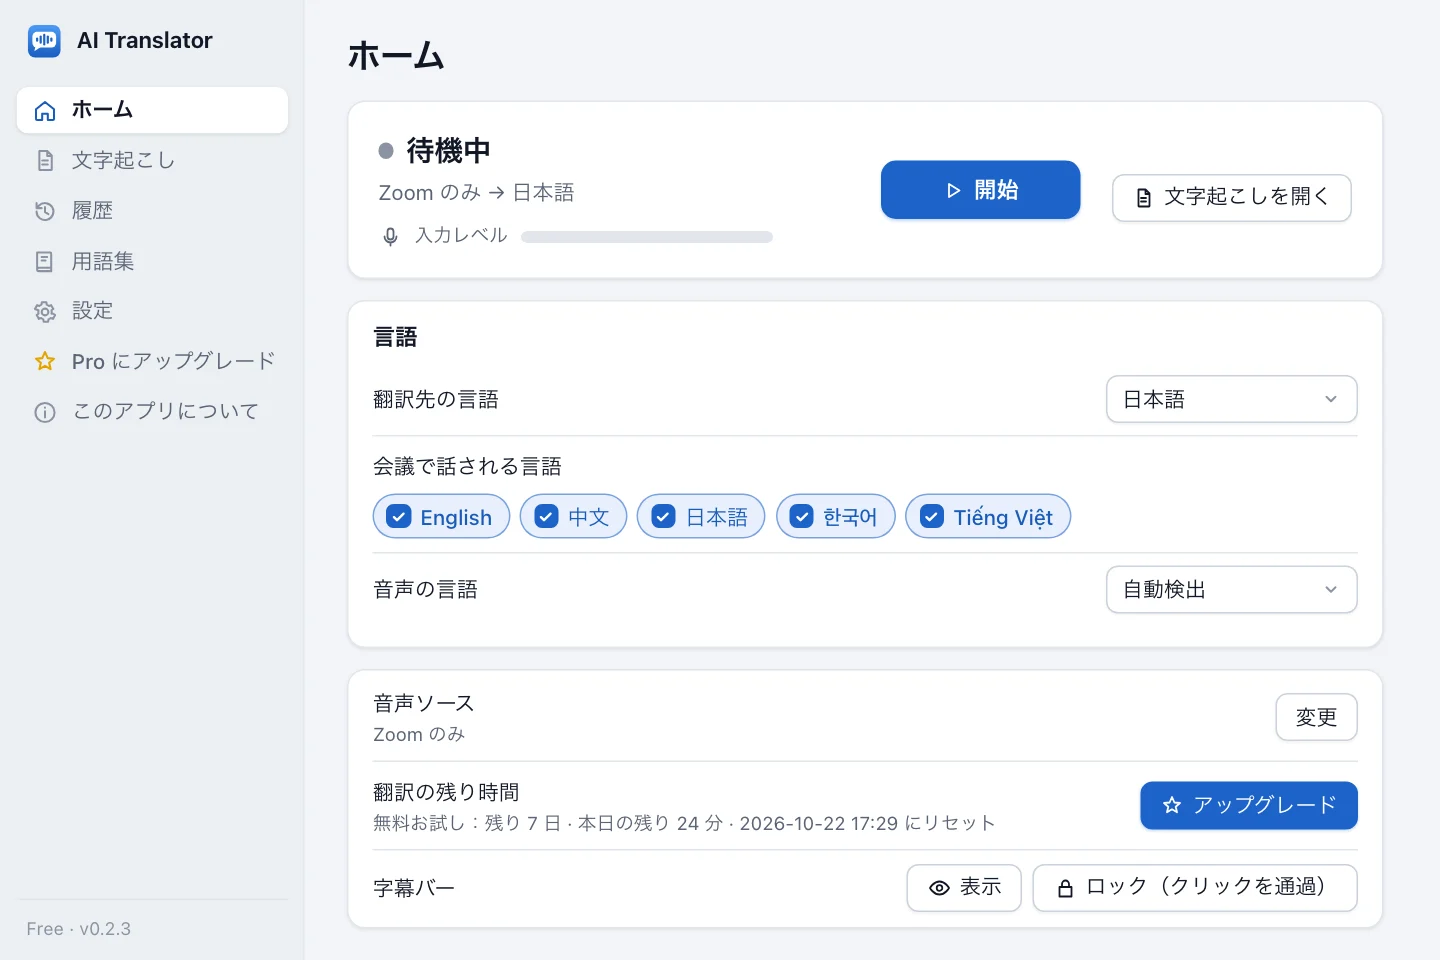Select Pro にアップグレード in the sidebar
1440x960 pixels.
[x=152, y=361]
